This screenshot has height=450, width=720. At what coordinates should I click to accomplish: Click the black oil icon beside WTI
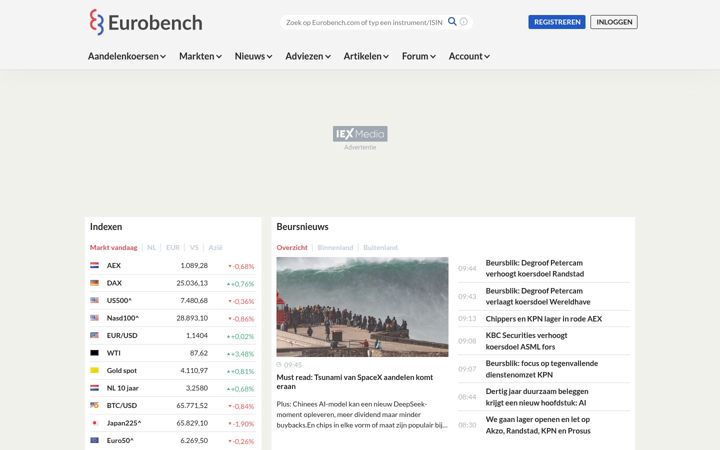point(95,353)
